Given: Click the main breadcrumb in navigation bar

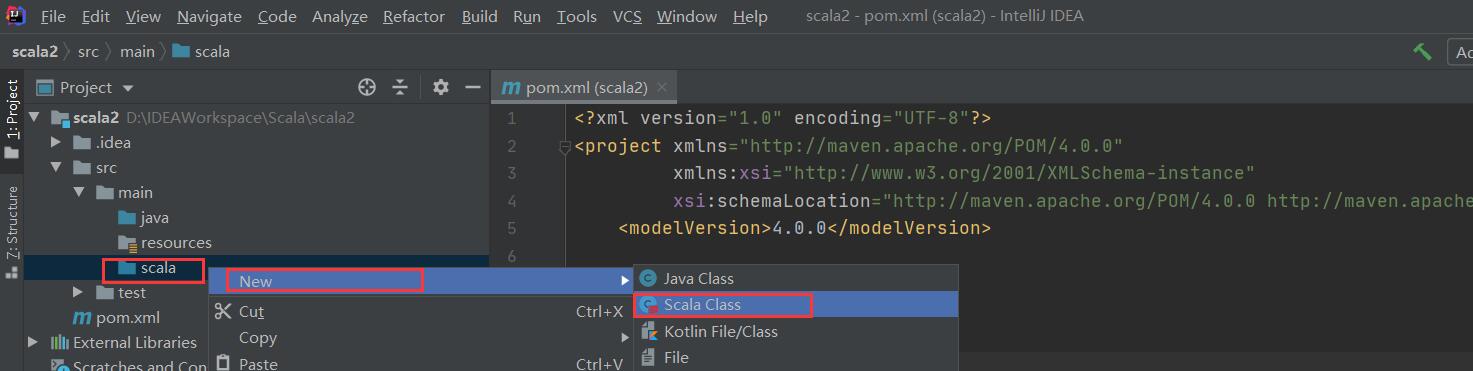Looking at the screenshot, I should pos(138,51).
